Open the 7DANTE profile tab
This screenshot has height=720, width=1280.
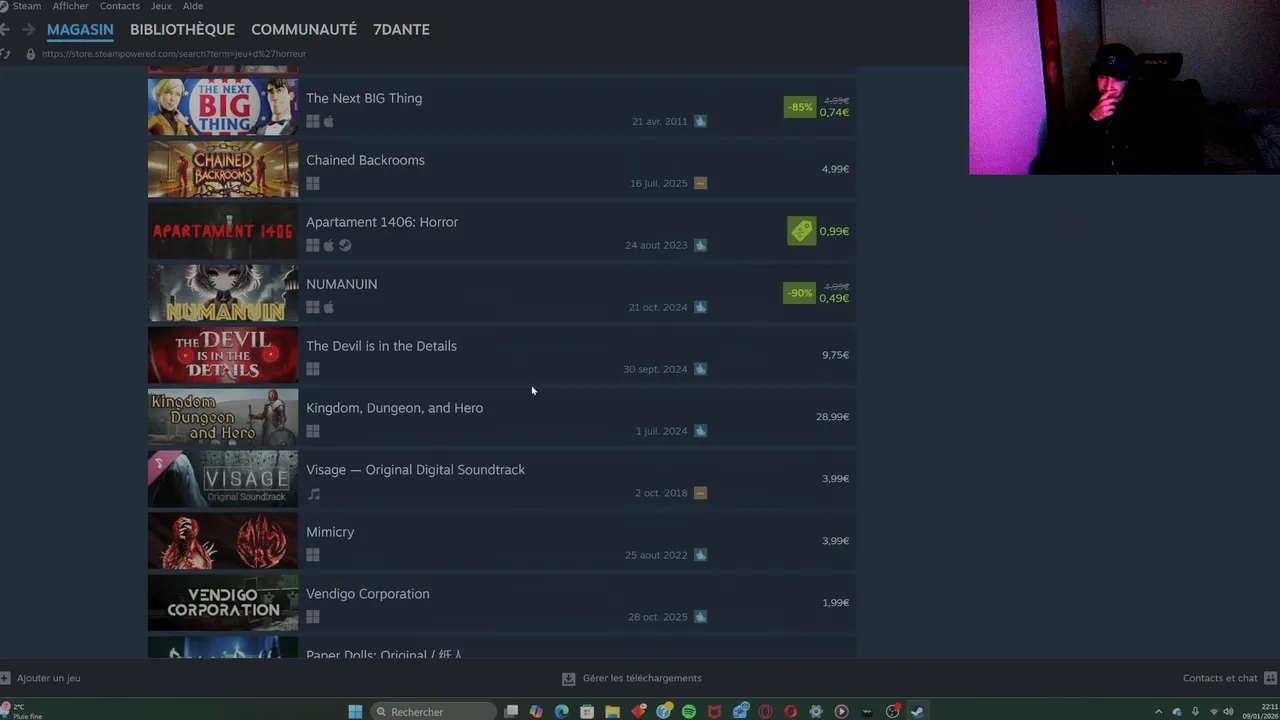click(401, 30)
